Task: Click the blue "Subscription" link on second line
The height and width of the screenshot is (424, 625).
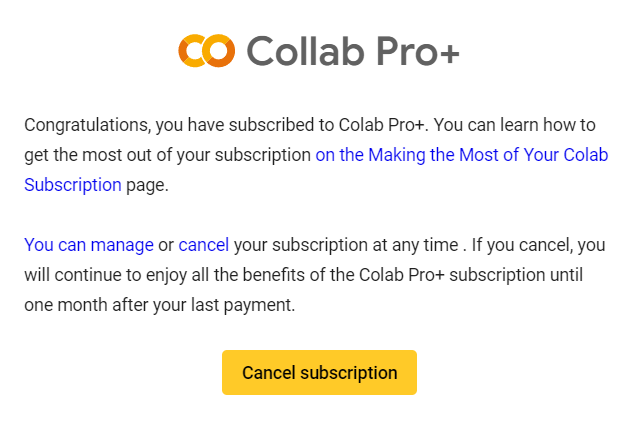Action: pos(73,184)
